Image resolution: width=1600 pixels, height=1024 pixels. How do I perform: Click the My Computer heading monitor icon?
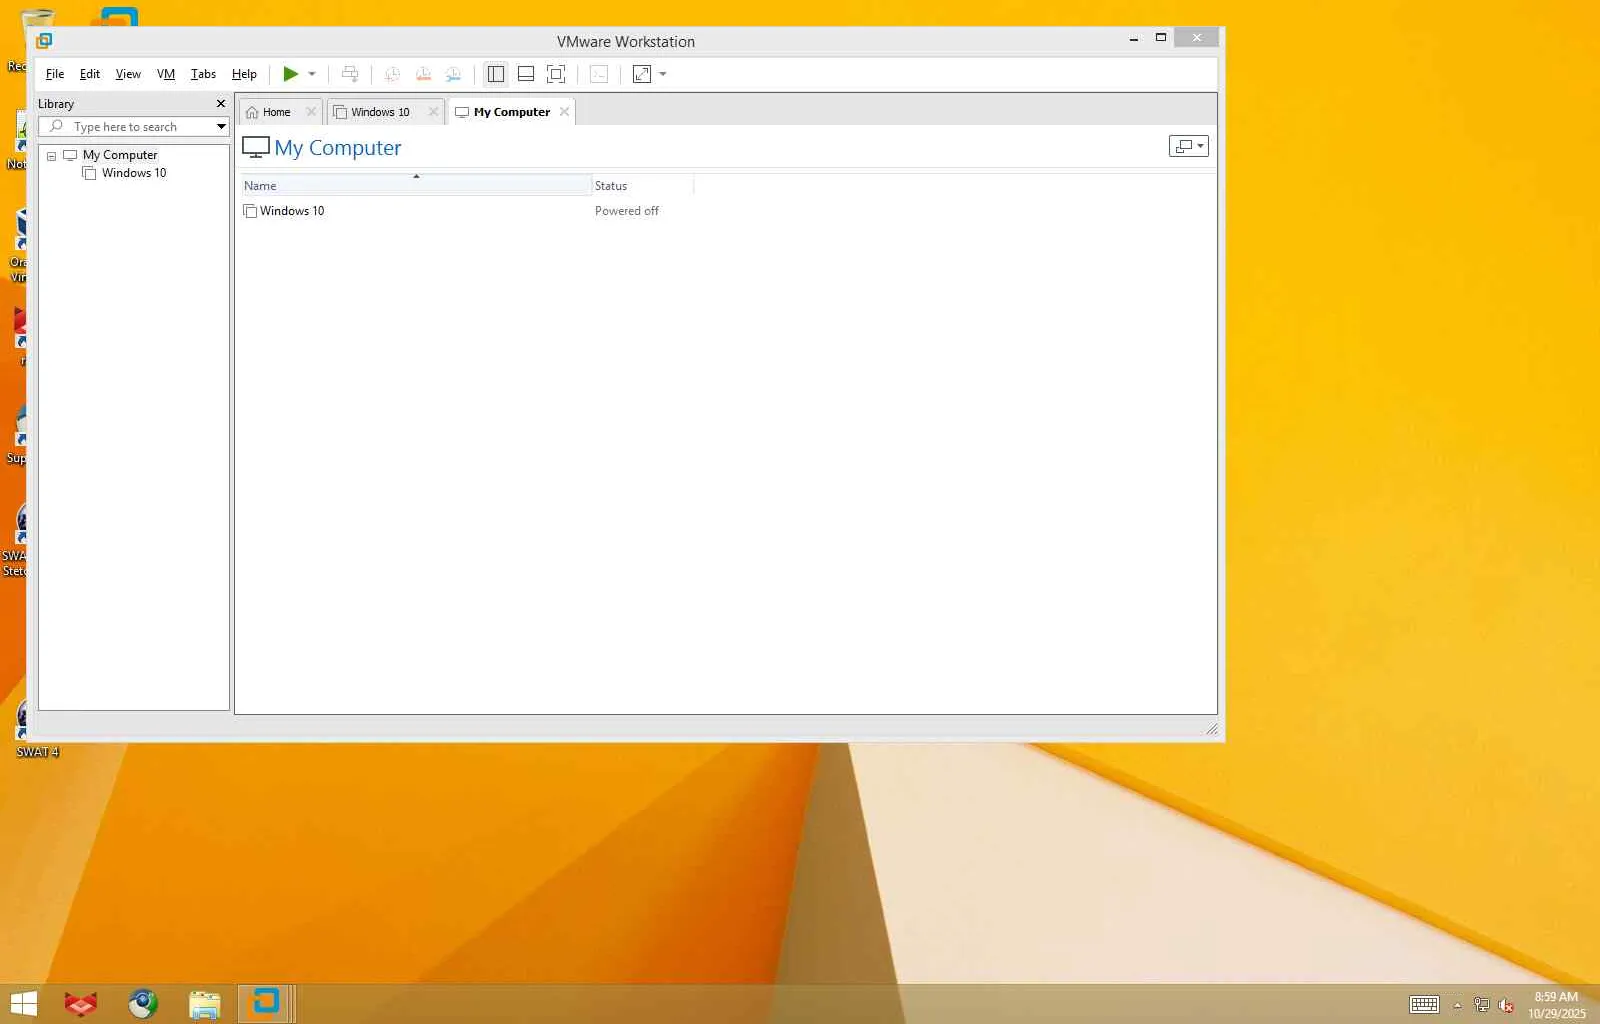click(256, 148)
